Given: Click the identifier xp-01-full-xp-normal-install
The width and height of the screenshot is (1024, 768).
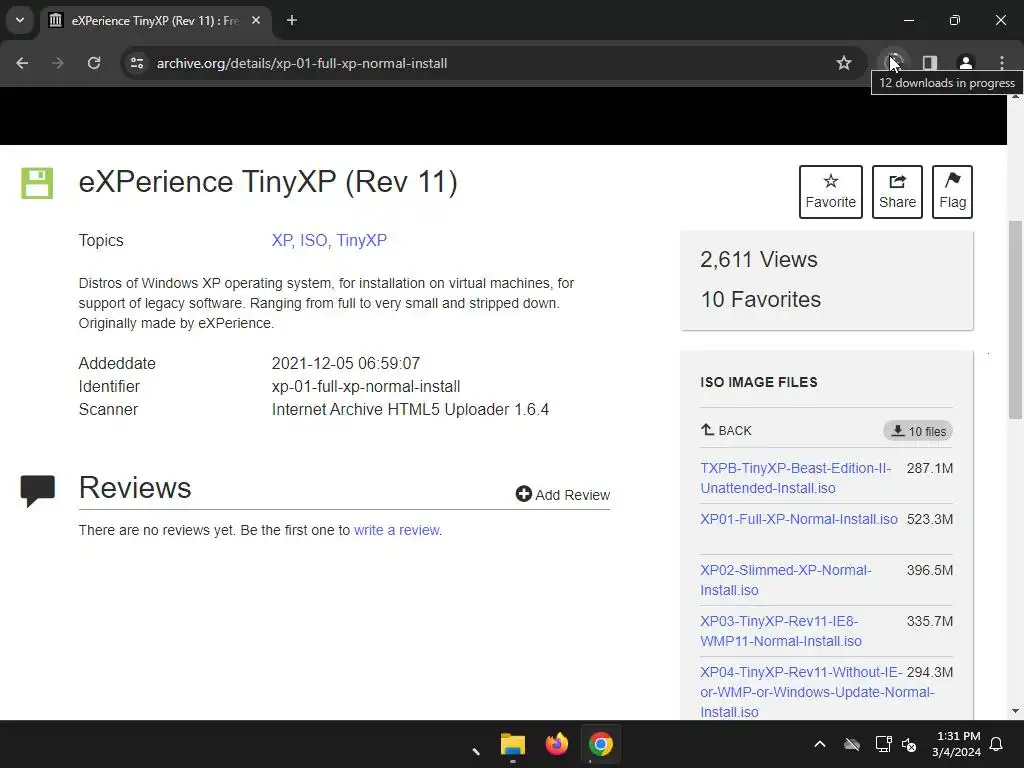Looking at the screenshot, I should click(x=366, y=387).
